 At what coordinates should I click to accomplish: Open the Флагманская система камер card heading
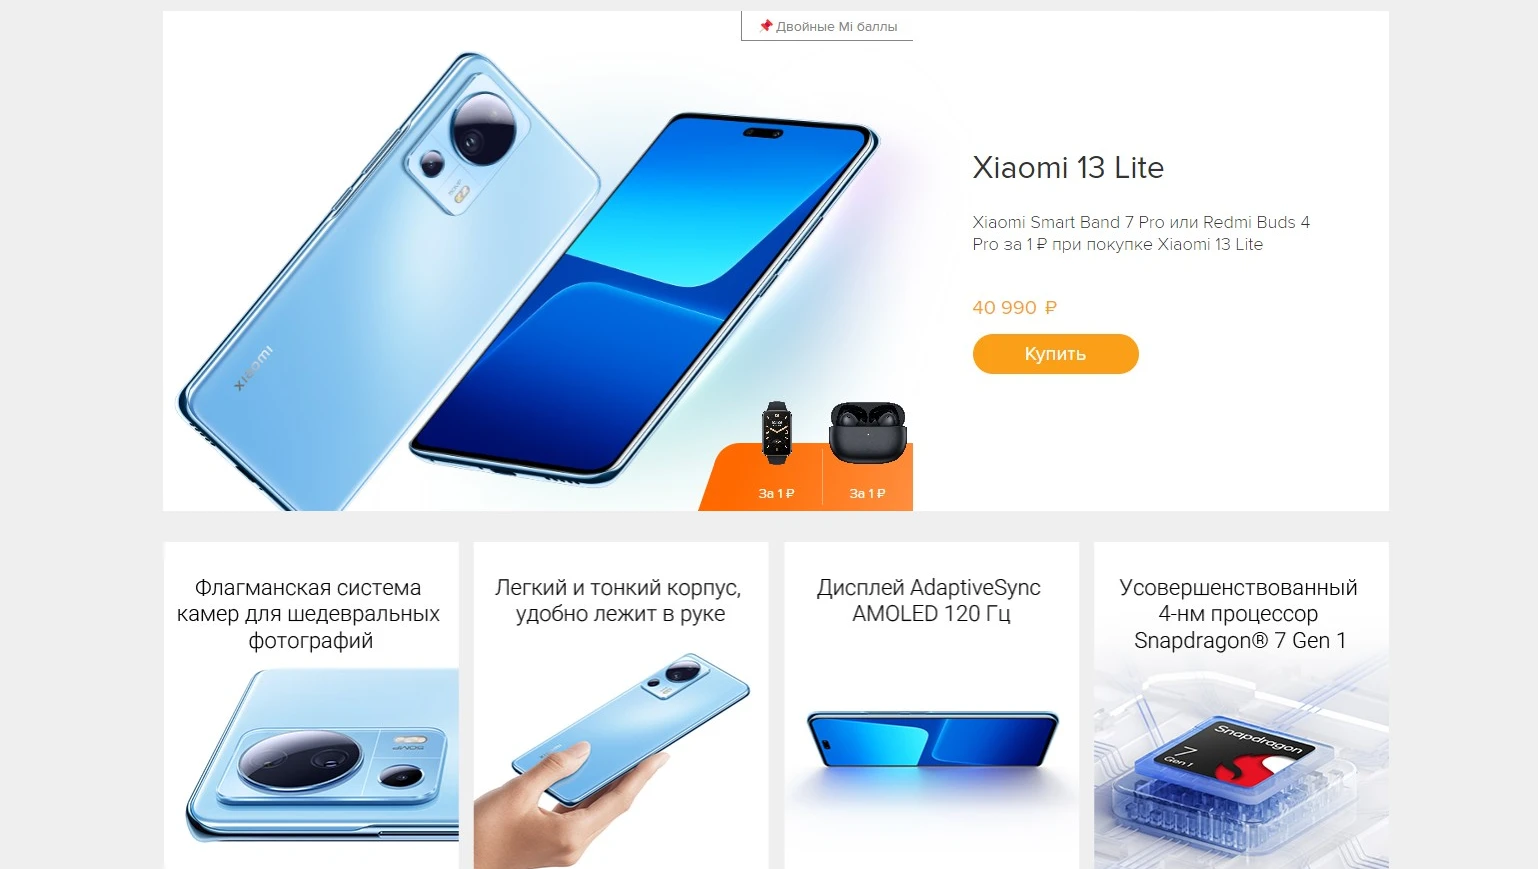click(309, 614)
